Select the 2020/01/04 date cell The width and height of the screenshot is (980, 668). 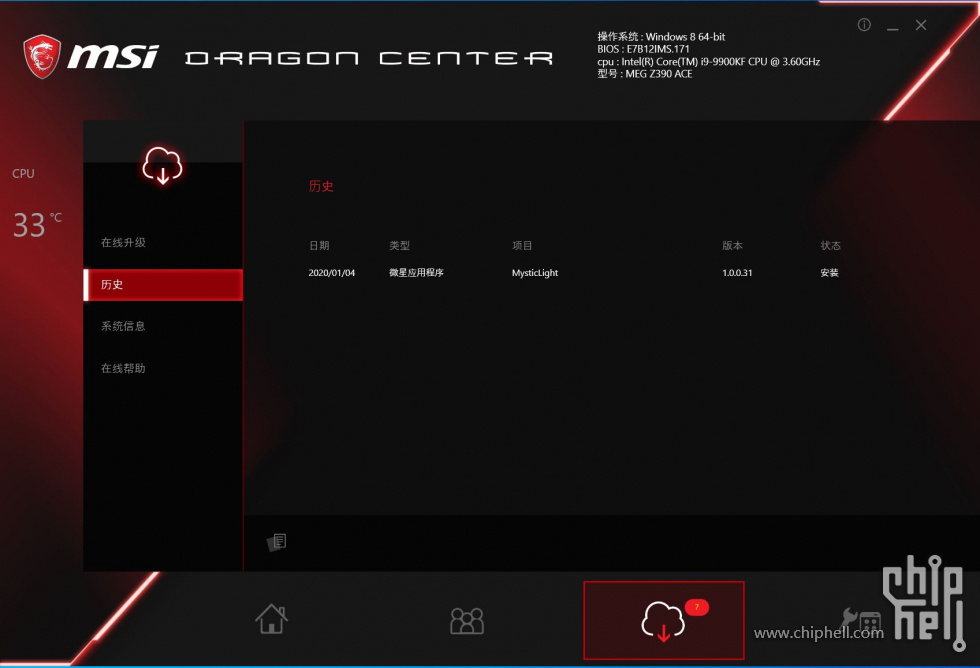[x=330, y=272]
